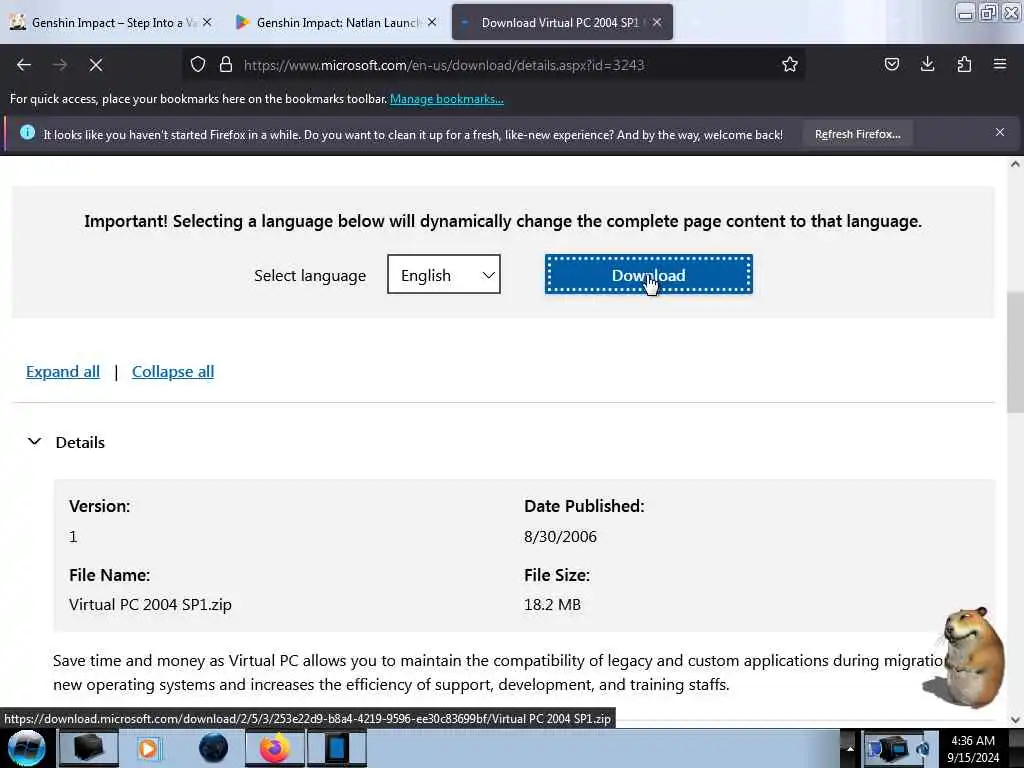Viewport: 1024px width, 768px height.
Task: Click the taskbar clock showing 4:36 AM
Action: coord(973,749)
